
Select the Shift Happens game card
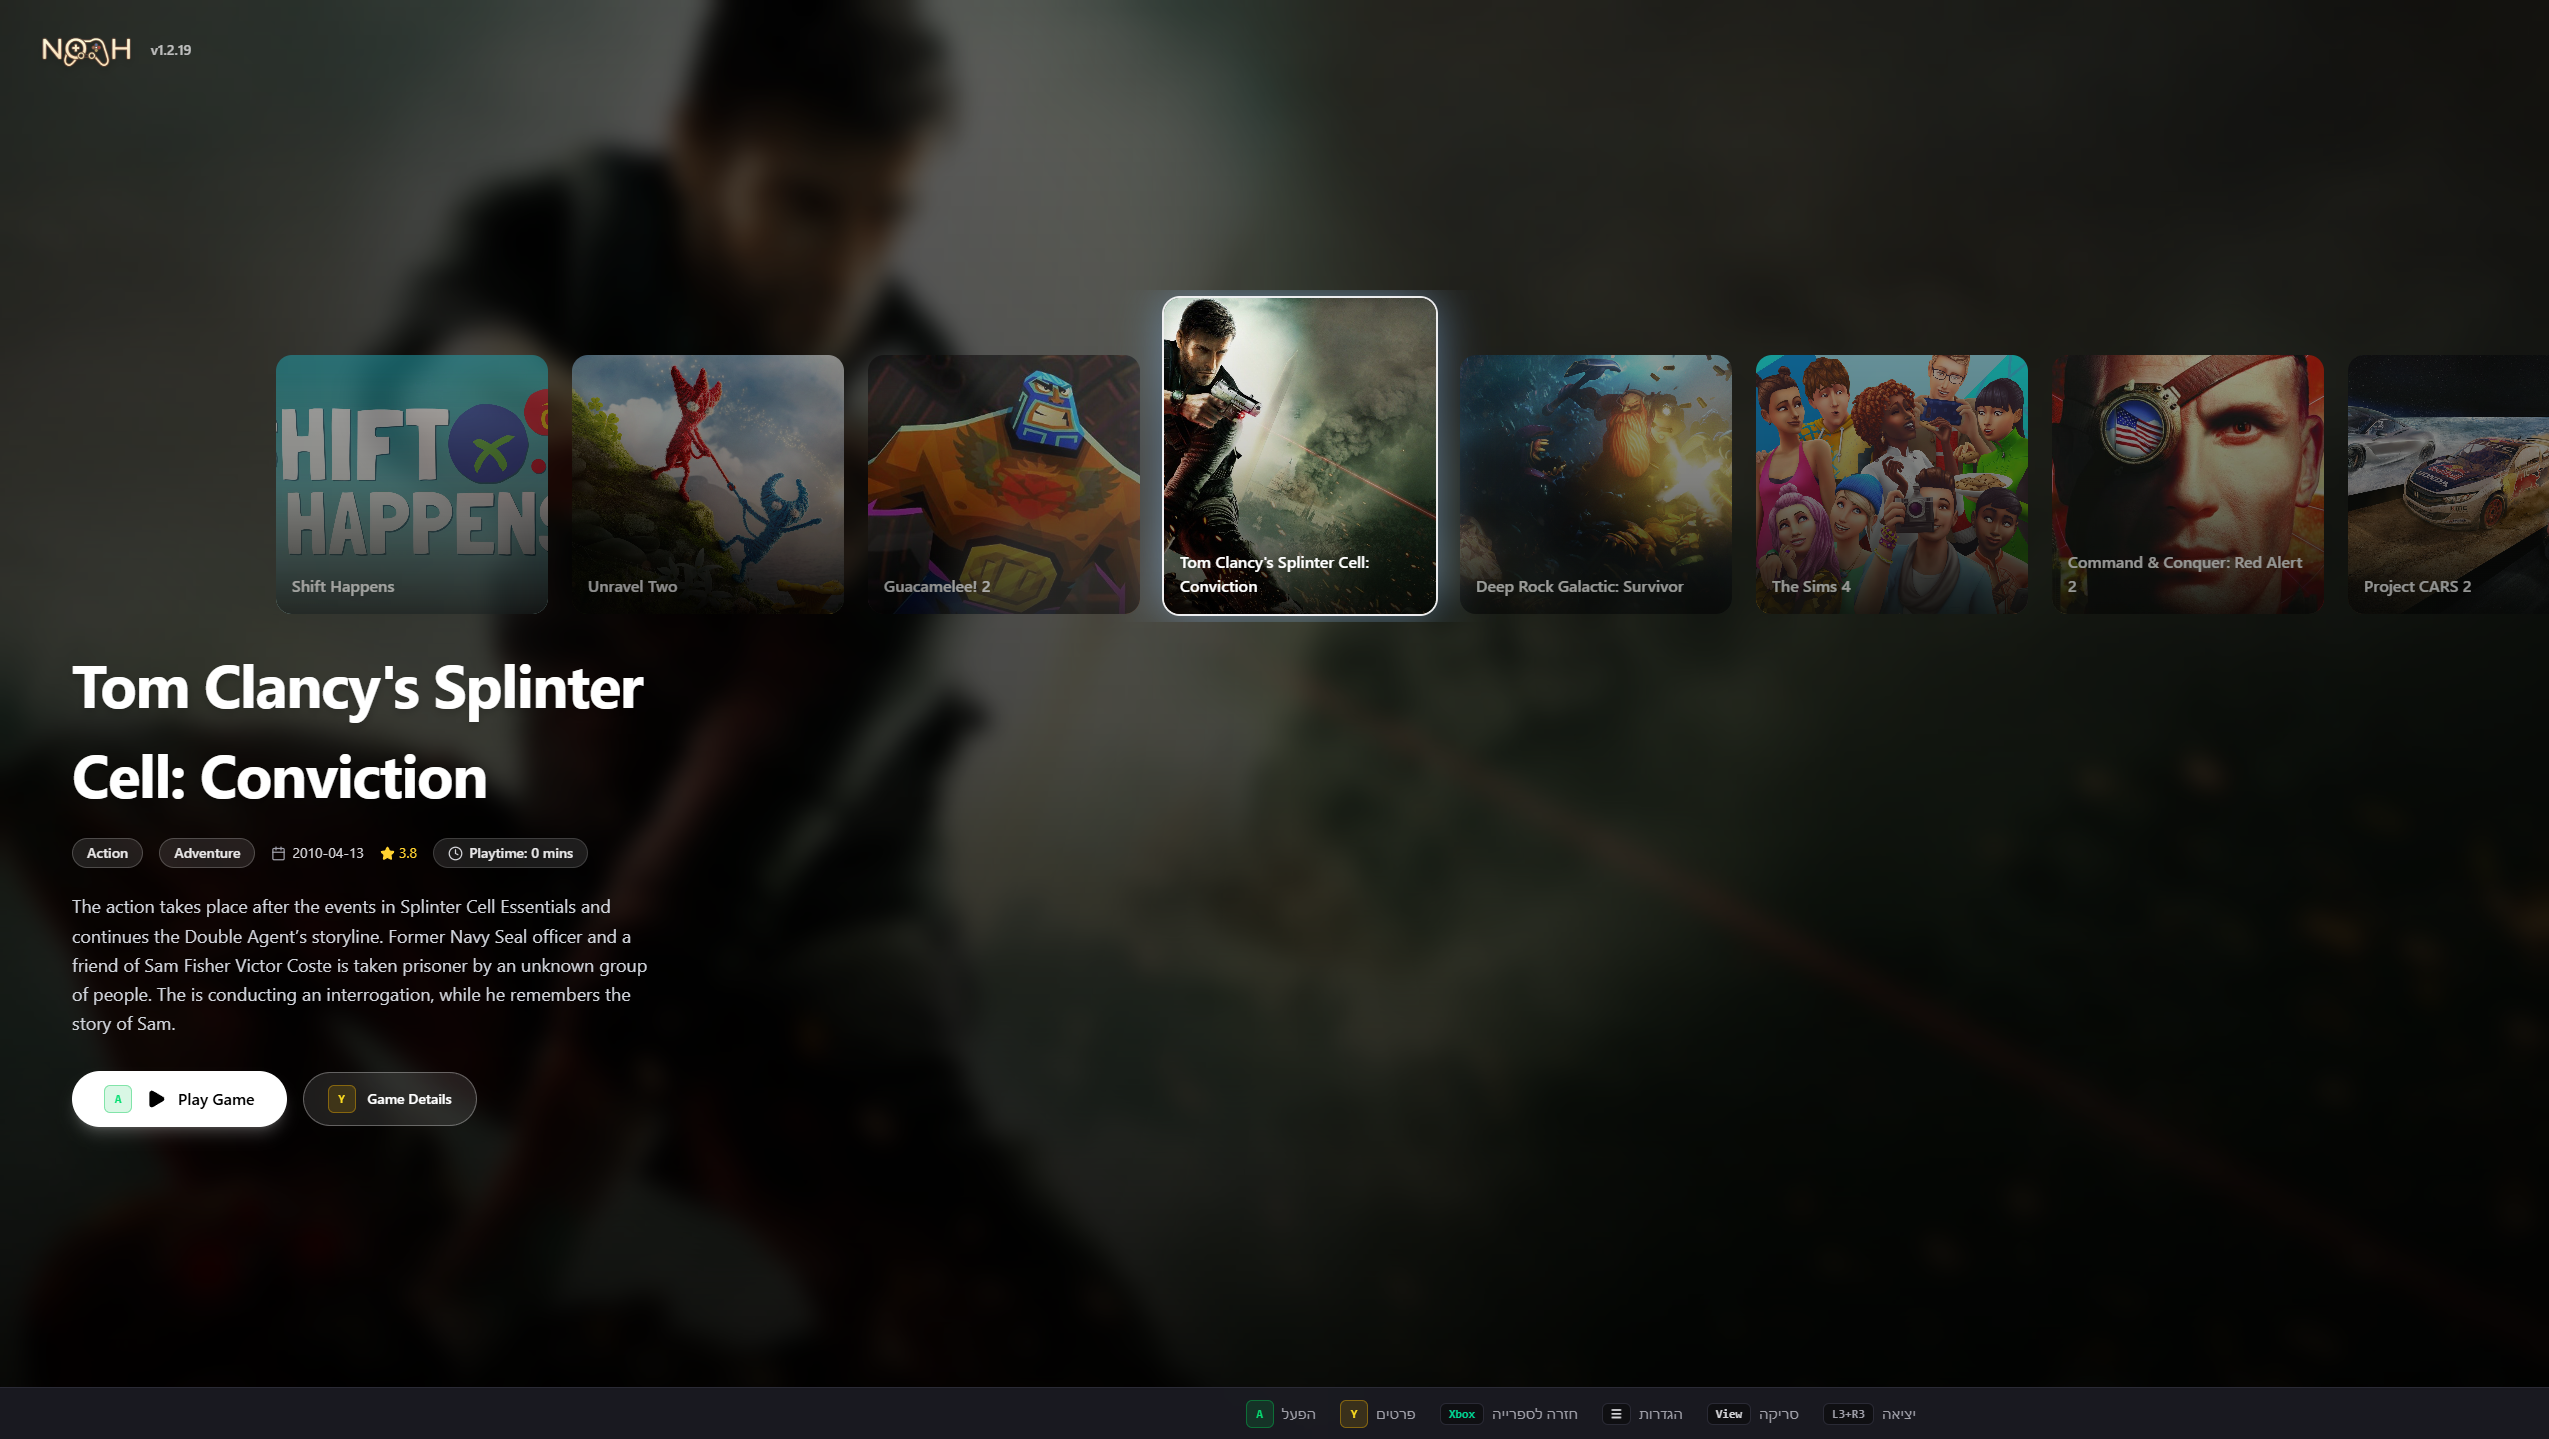coord(412,484)
